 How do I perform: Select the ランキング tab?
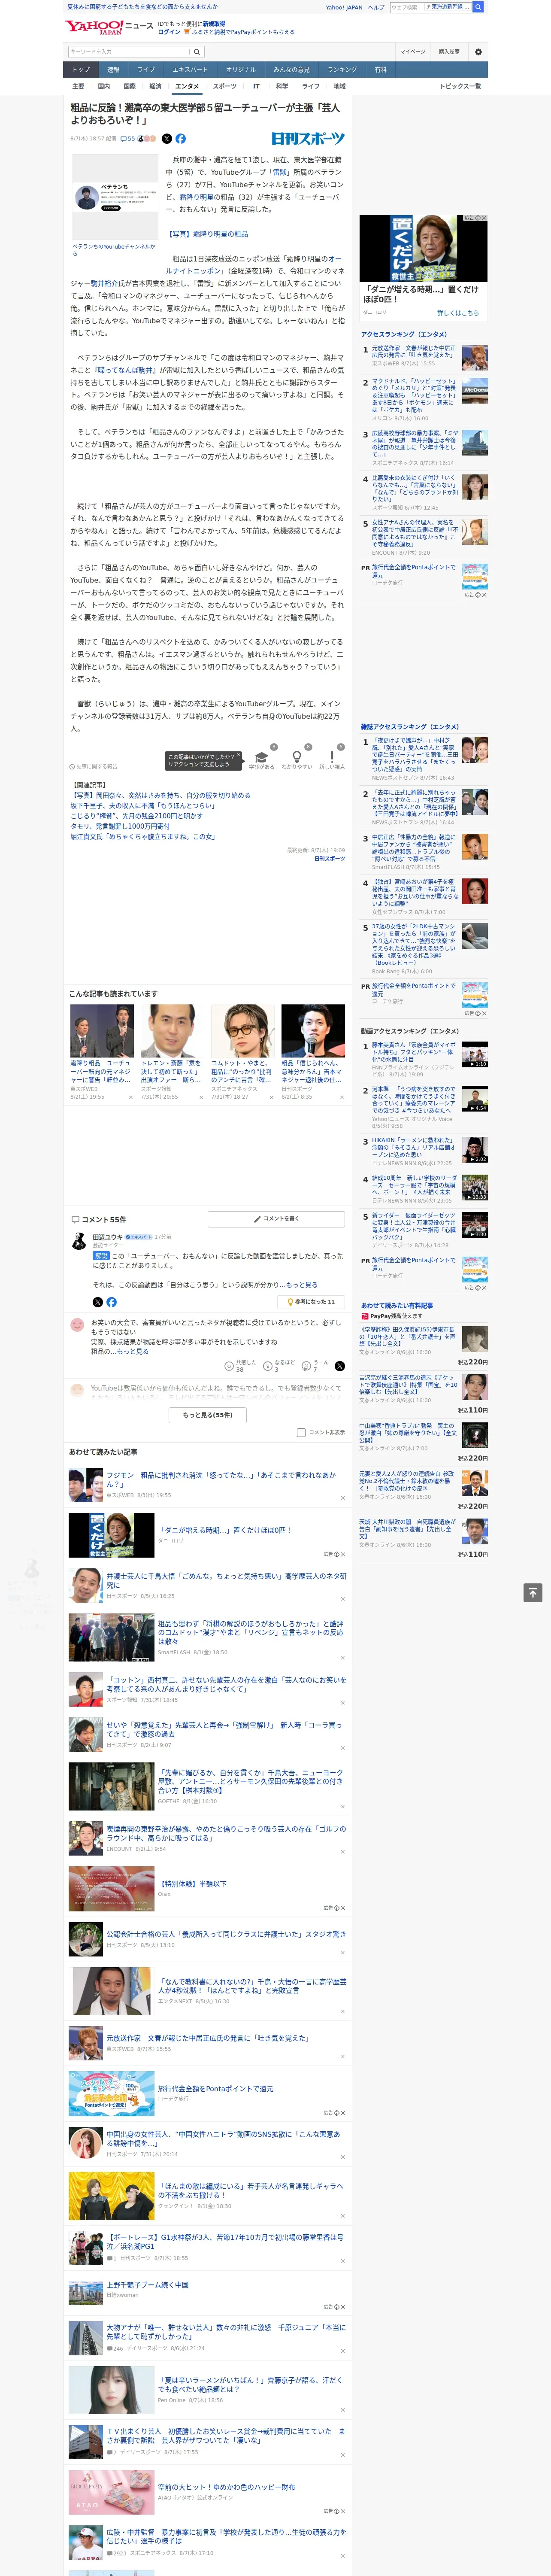click(x=342, y=70)
